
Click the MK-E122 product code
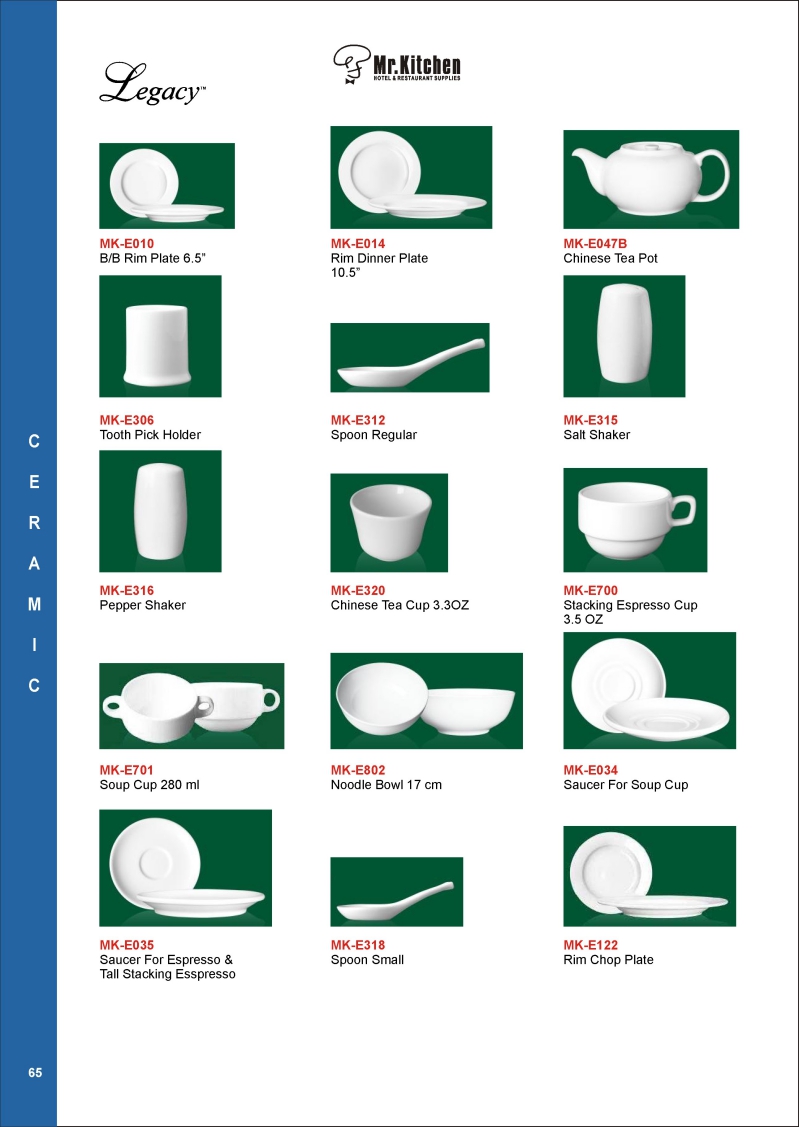point(591,945)
